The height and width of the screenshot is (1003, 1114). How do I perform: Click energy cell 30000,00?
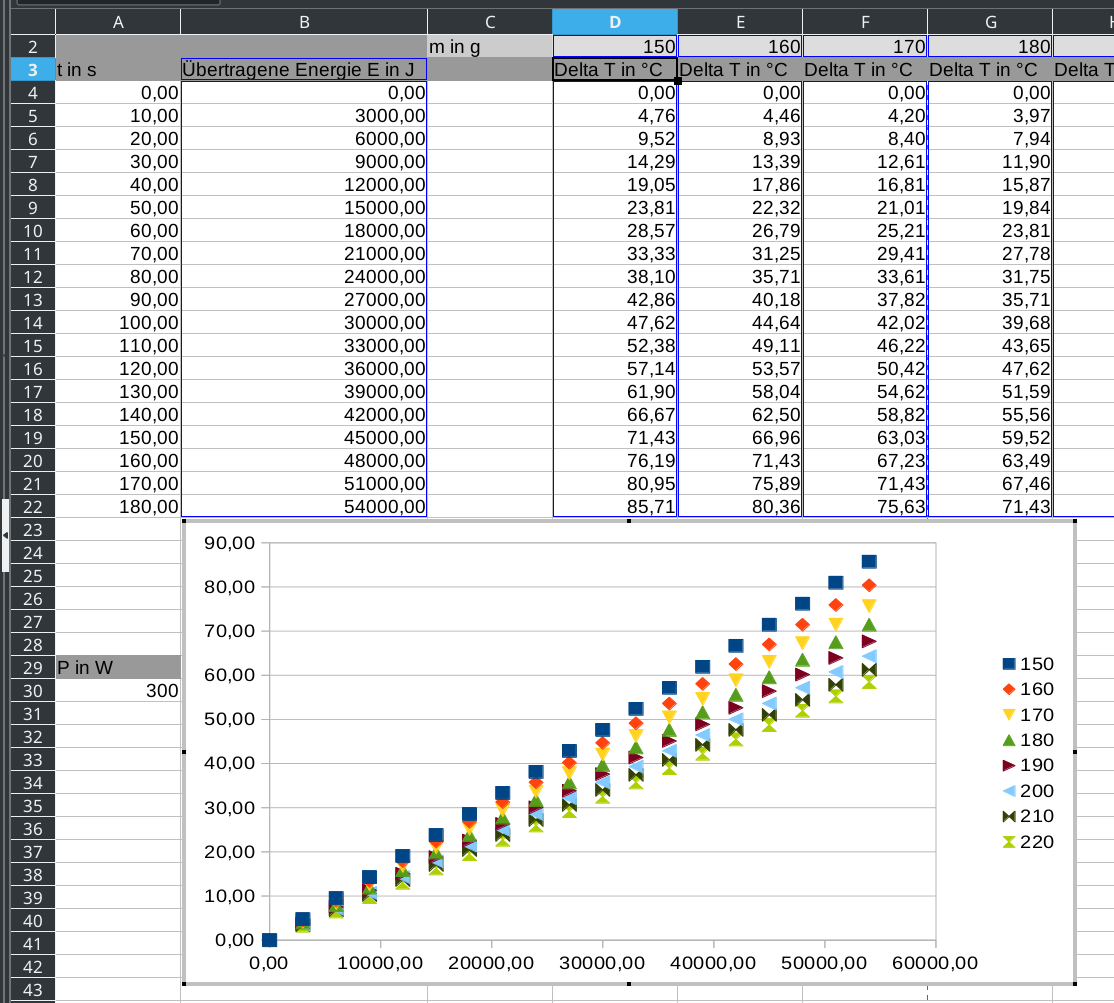pyautogui.click(x=304, y=323)
